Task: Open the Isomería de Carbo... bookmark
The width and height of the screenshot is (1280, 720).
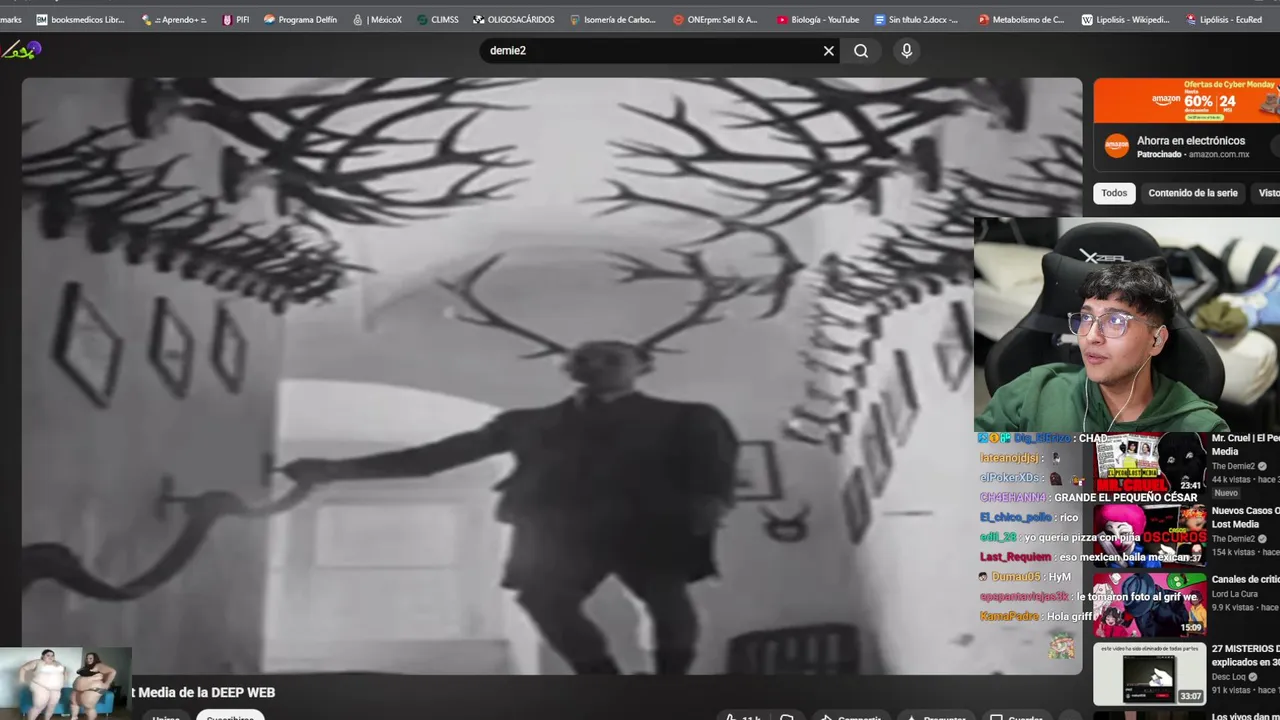Action: (613, 19)
